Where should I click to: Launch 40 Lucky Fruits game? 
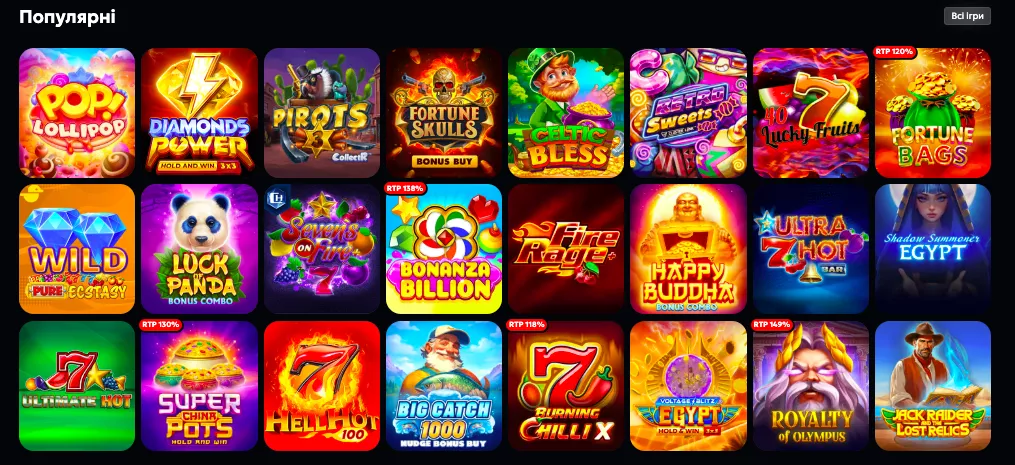[x=811, y=113]
